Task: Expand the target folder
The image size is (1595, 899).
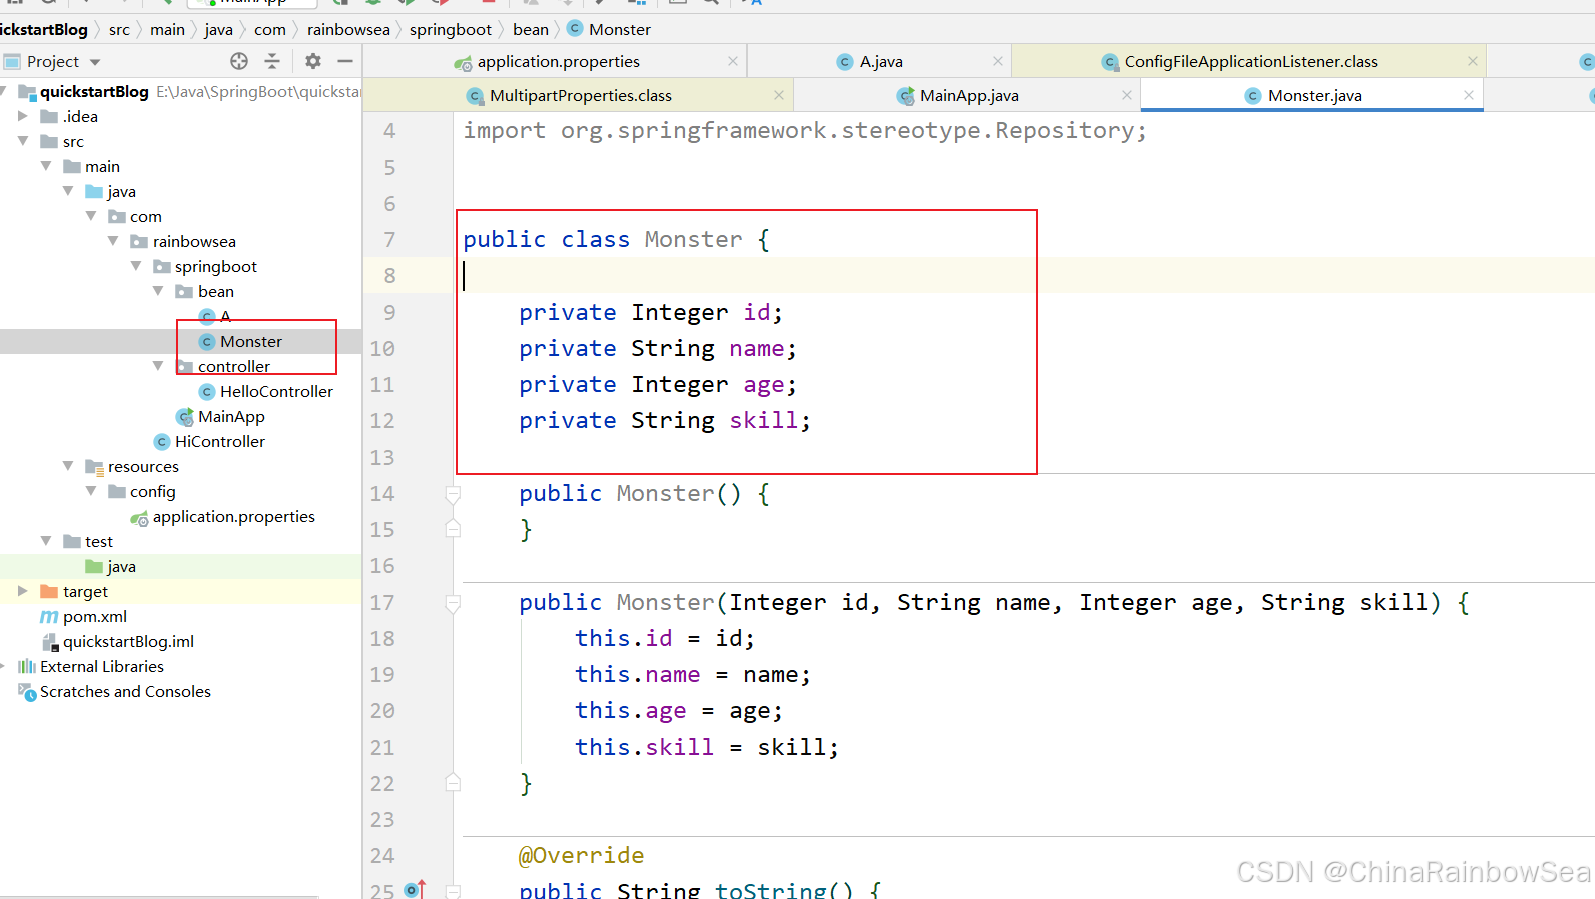Action: click(x=23, y=591)
